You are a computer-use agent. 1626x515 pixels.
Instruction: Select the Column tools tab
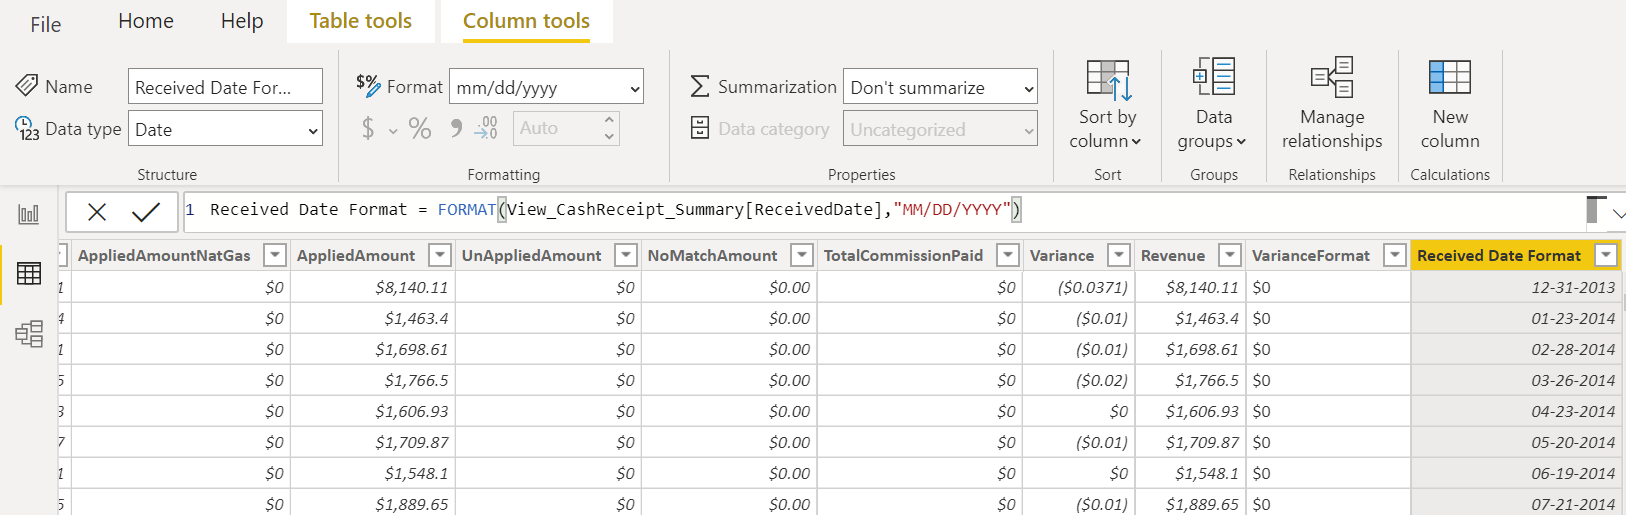526,21
